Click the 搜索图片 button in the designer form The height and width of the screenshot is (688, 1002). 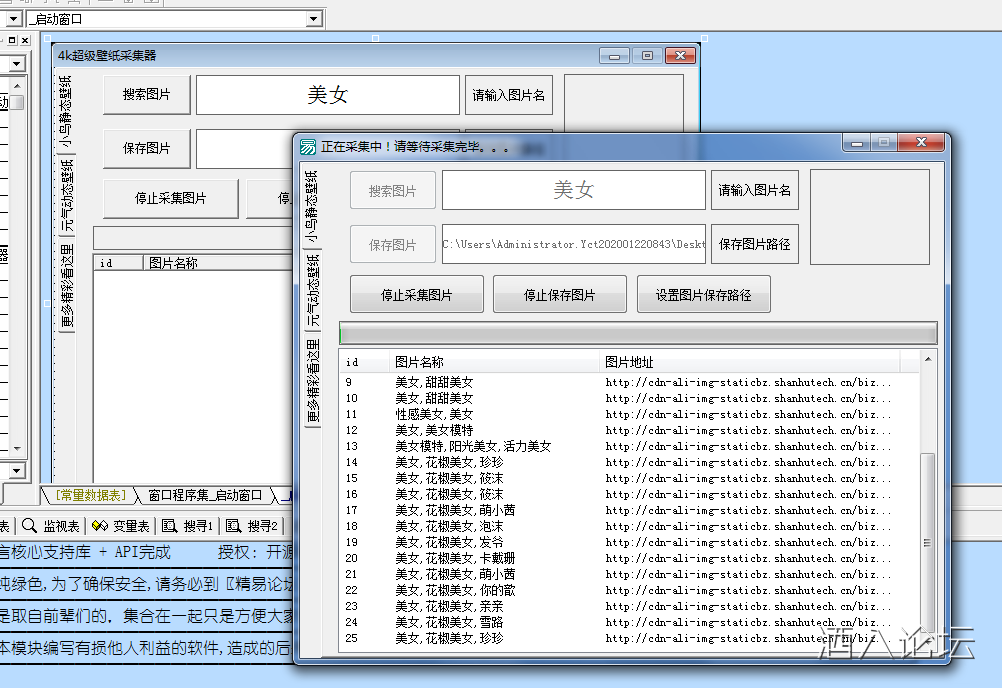coord(146,95)
